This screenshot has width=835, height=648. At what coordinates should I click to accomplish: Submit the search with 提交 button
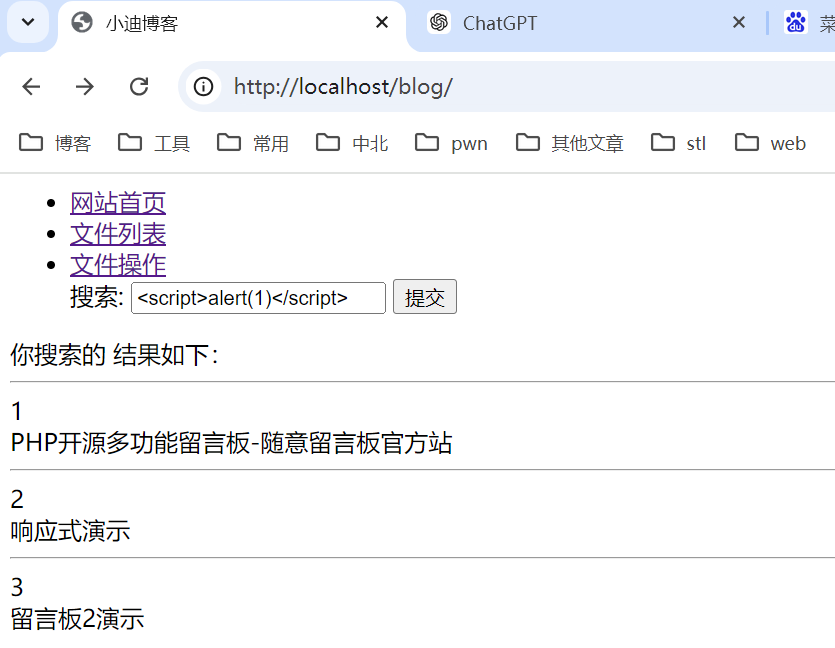point(424,297)
